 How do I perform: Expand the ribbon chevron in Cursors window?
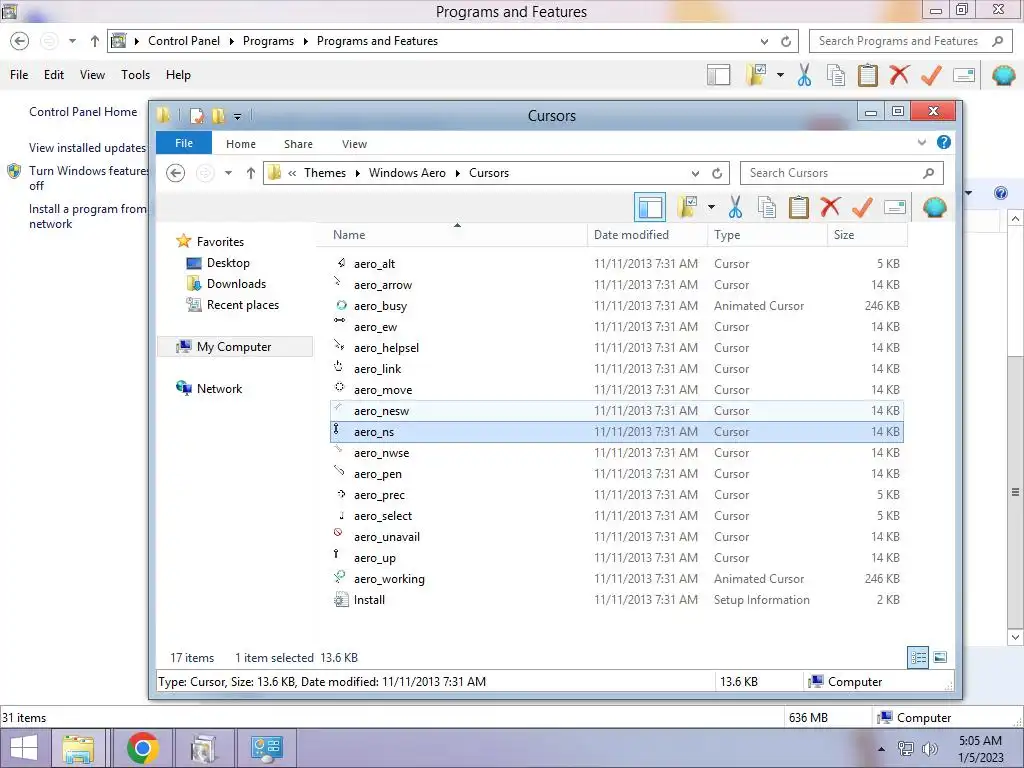point(921,142)
